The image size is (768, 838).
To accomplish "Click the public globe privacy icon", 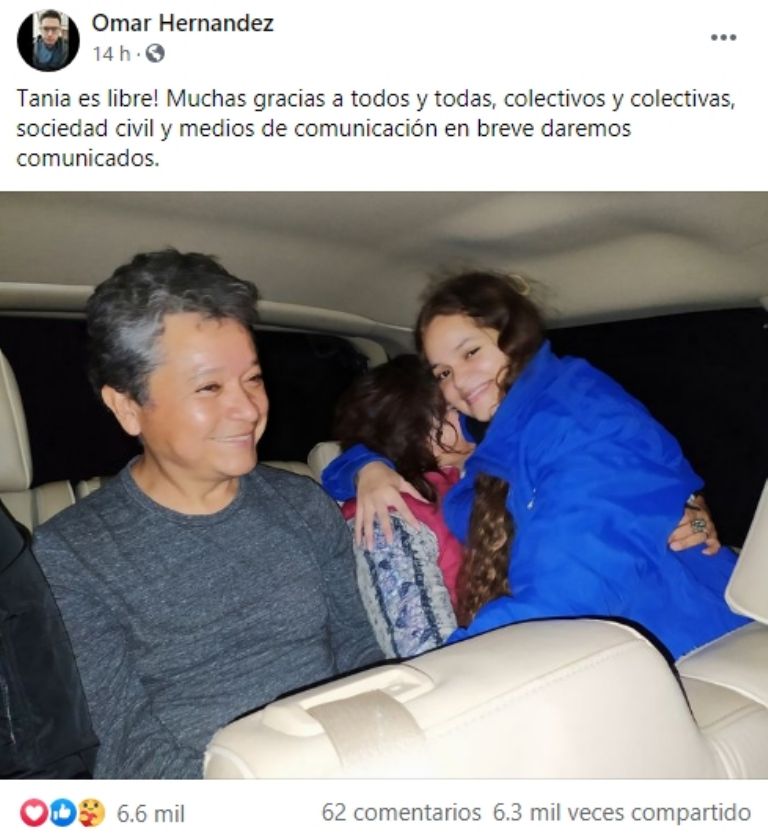I will [155, 53].
